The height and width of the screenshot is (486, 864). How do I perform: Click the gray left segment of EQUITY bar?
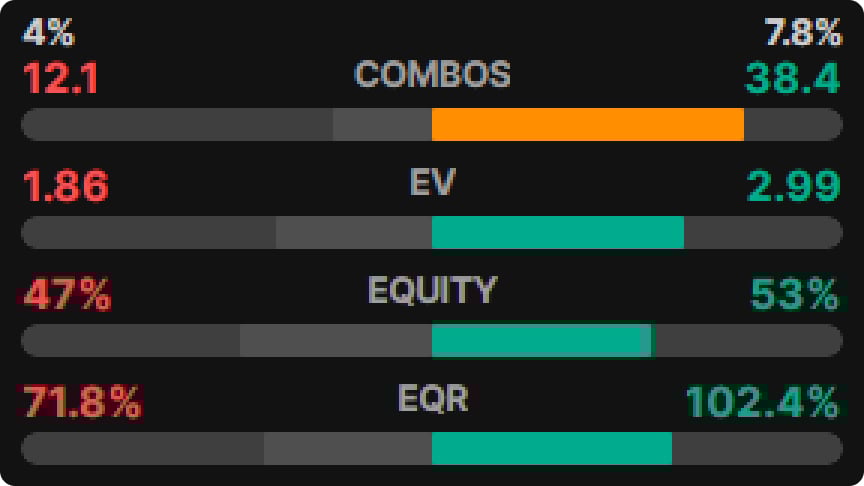click(x=336, y=340)
